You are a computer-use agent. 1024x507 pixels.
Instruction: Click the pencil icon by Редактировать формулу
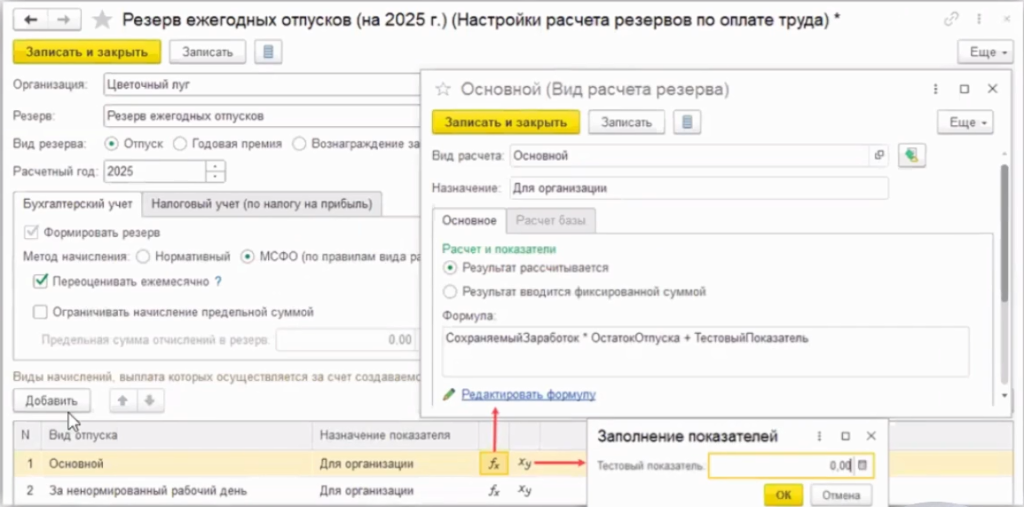point(449,395)
